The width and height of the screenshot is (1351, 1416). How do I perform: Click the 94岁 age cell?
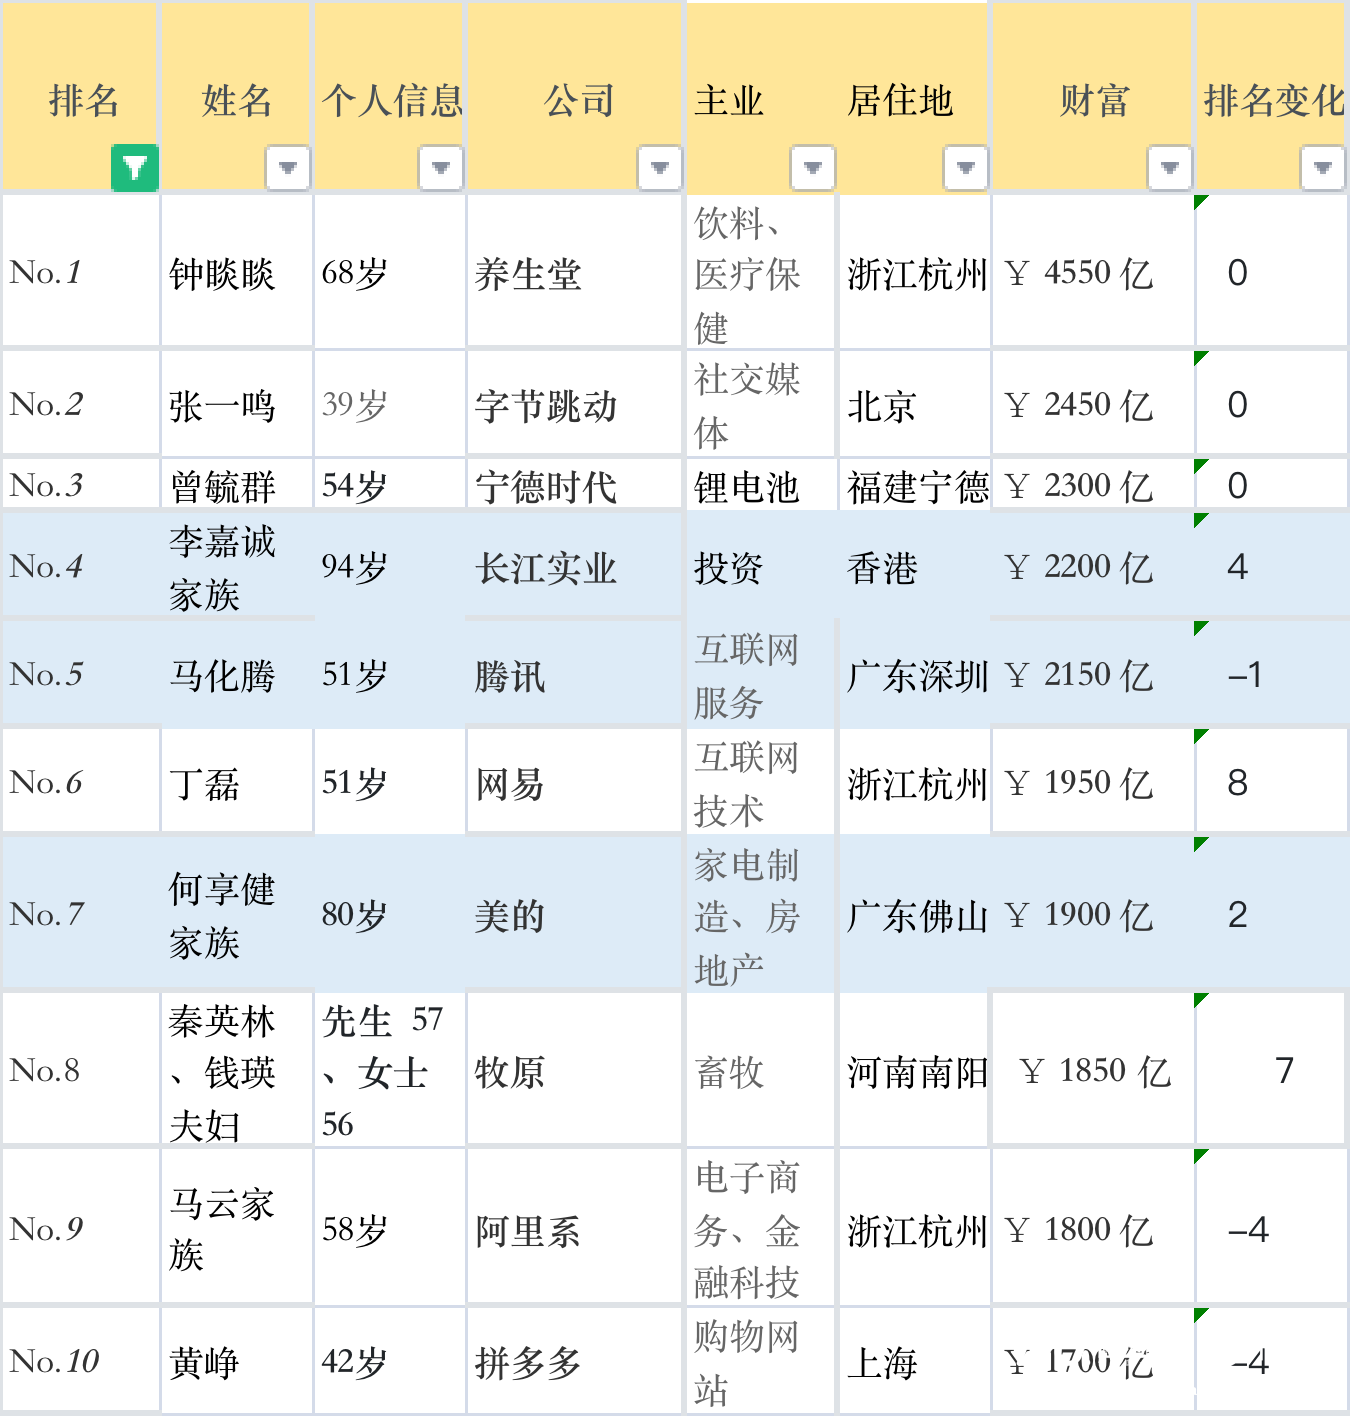click(x=390, y=566)
